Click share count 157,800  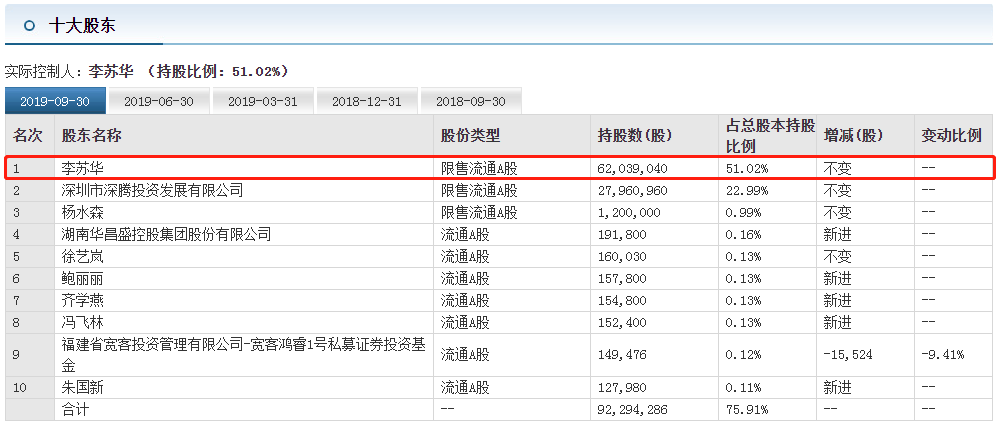pyautogui.click(x=622, y=279)
